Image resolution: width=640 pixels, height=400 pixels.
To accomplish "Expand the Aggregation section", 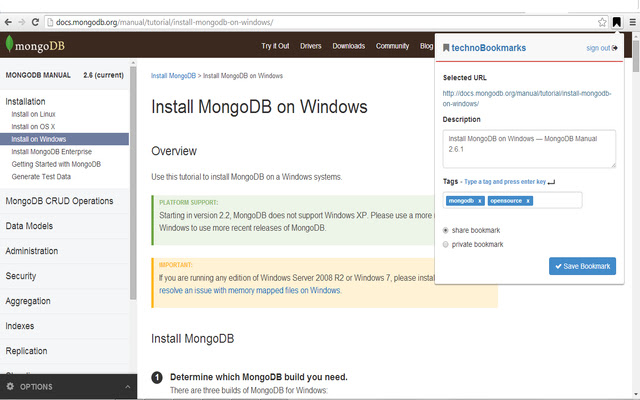I will (x=28, y=301).
